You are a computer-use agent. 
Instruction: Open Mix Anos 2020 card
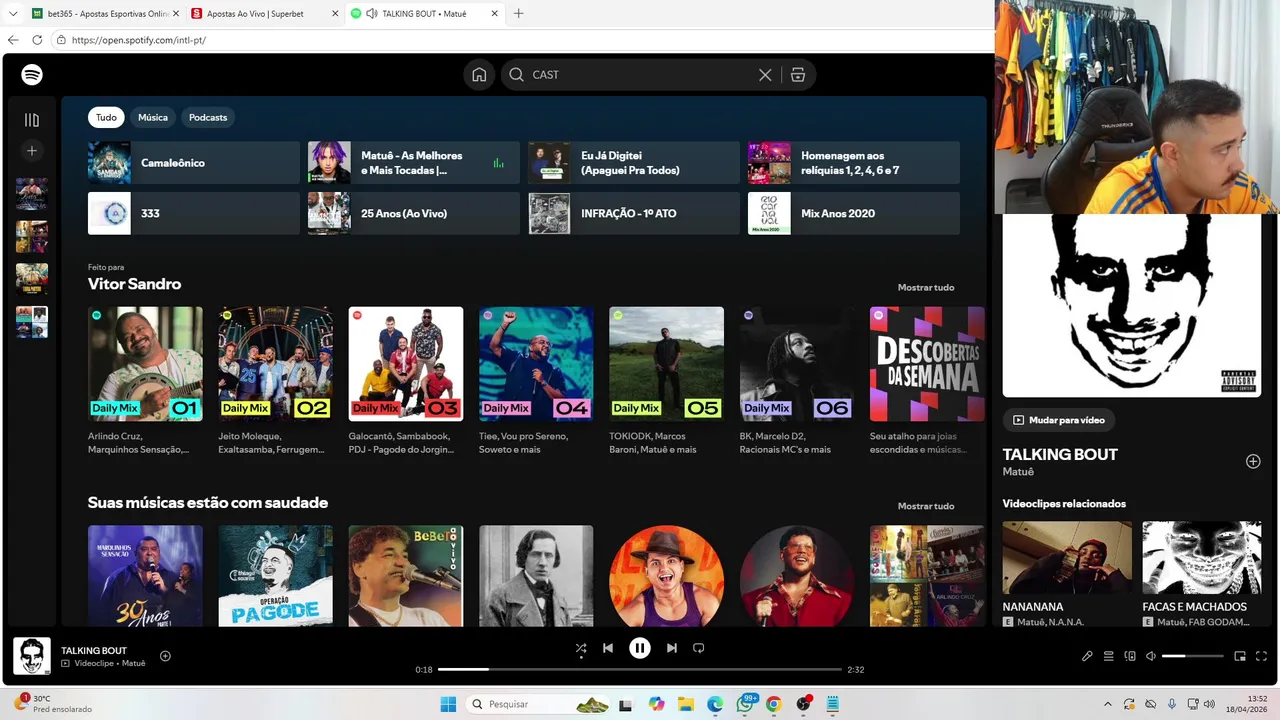click(854, 213)
